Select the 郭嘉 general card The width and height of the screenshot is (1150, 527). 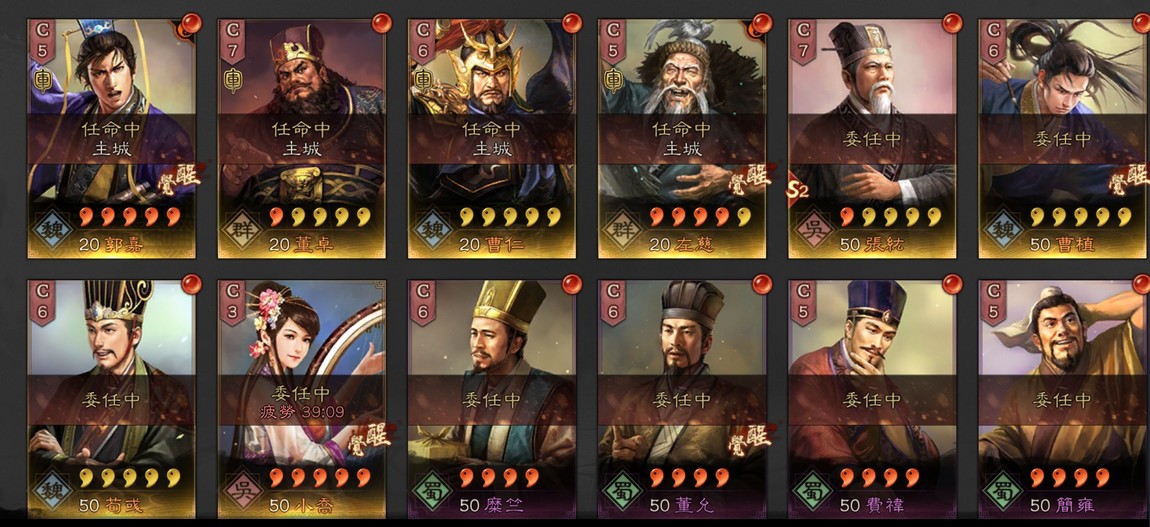[x=111, y=139]
